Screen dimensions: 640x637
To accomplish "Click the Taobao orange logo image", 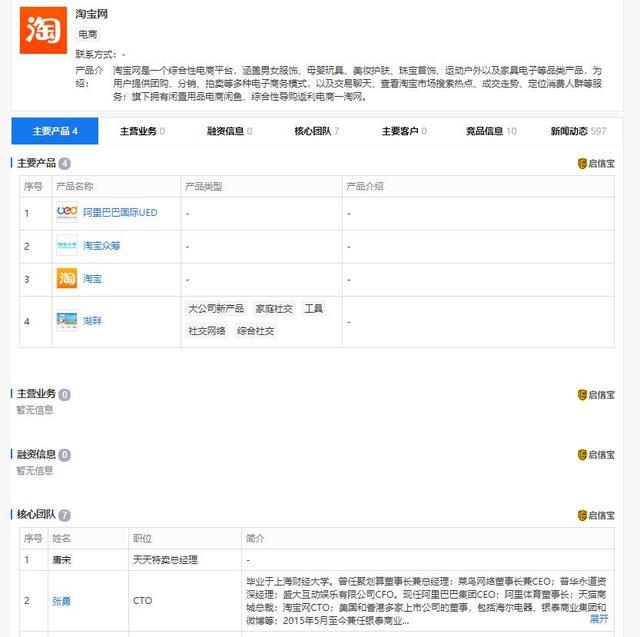I will [x=43, y=30].
